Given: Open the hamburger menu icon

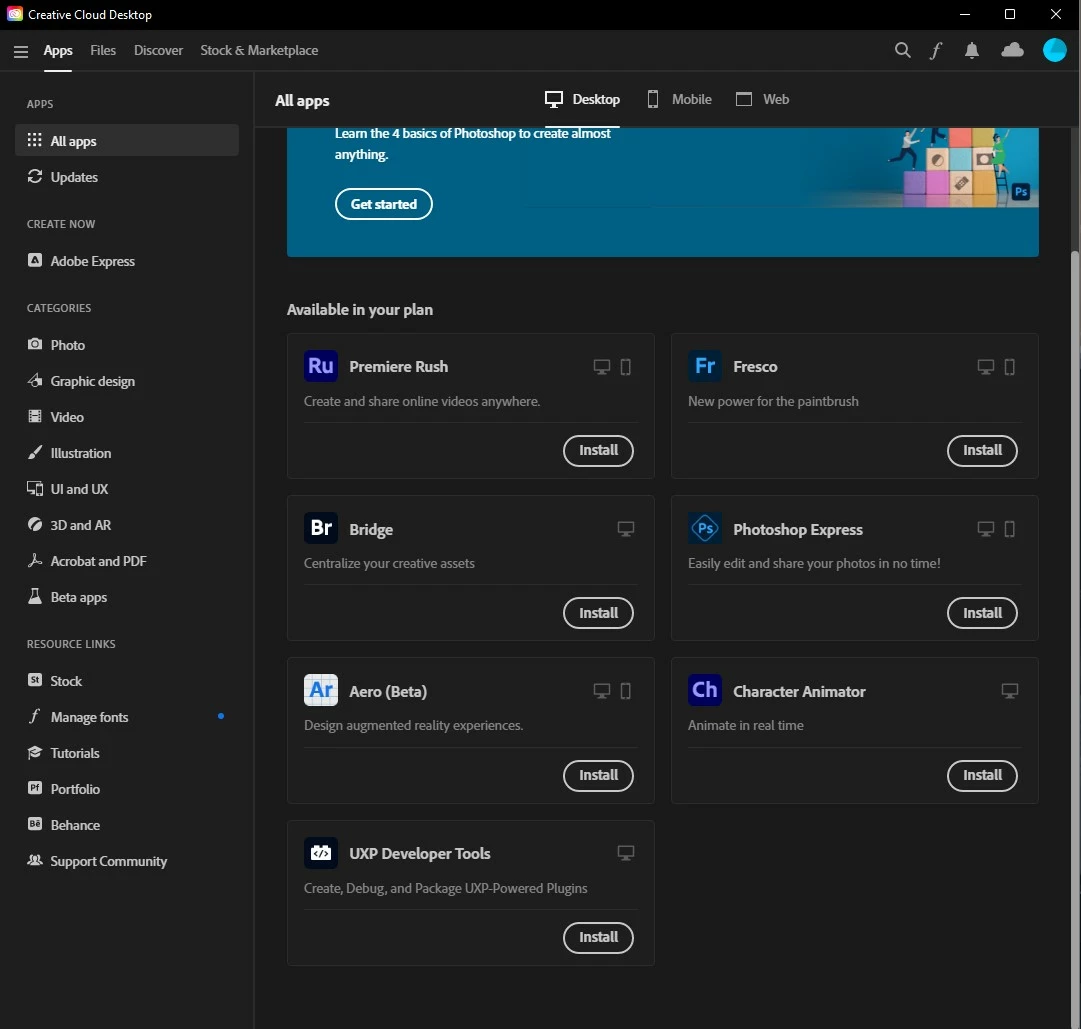Looking at the screenshot, I should click(21, 51).
